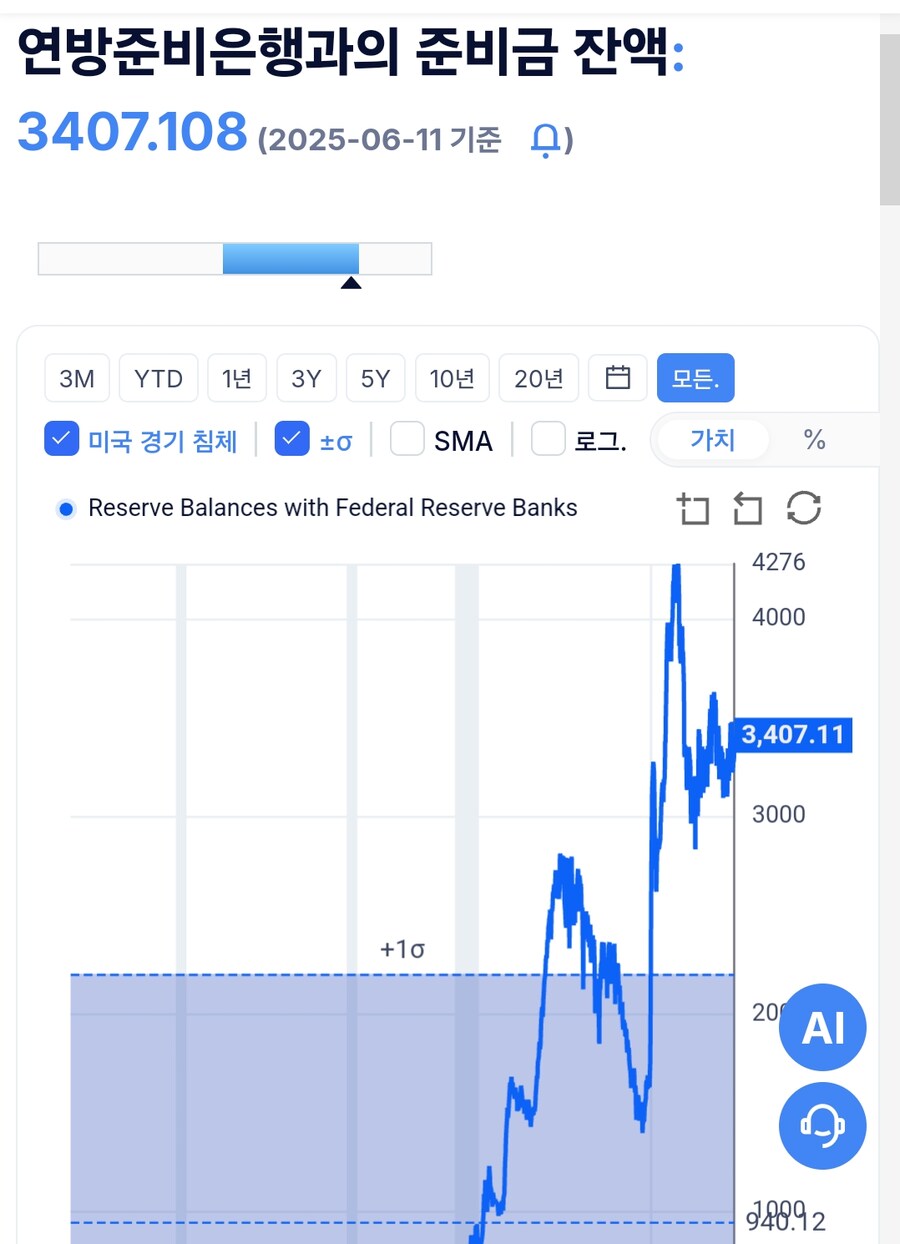This screenshot has width=900, height=1244.
Task: Open the customer support headset button
Action: click(x=823, y=1126)
